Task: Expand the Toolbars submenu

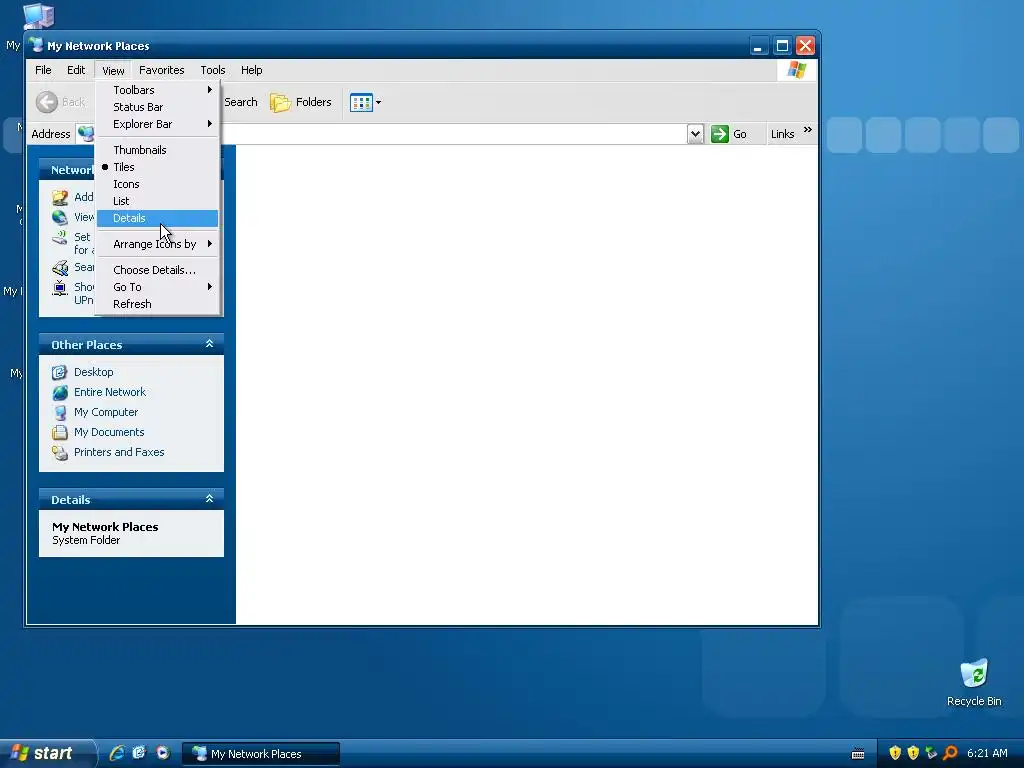Action: pos(157,90)
